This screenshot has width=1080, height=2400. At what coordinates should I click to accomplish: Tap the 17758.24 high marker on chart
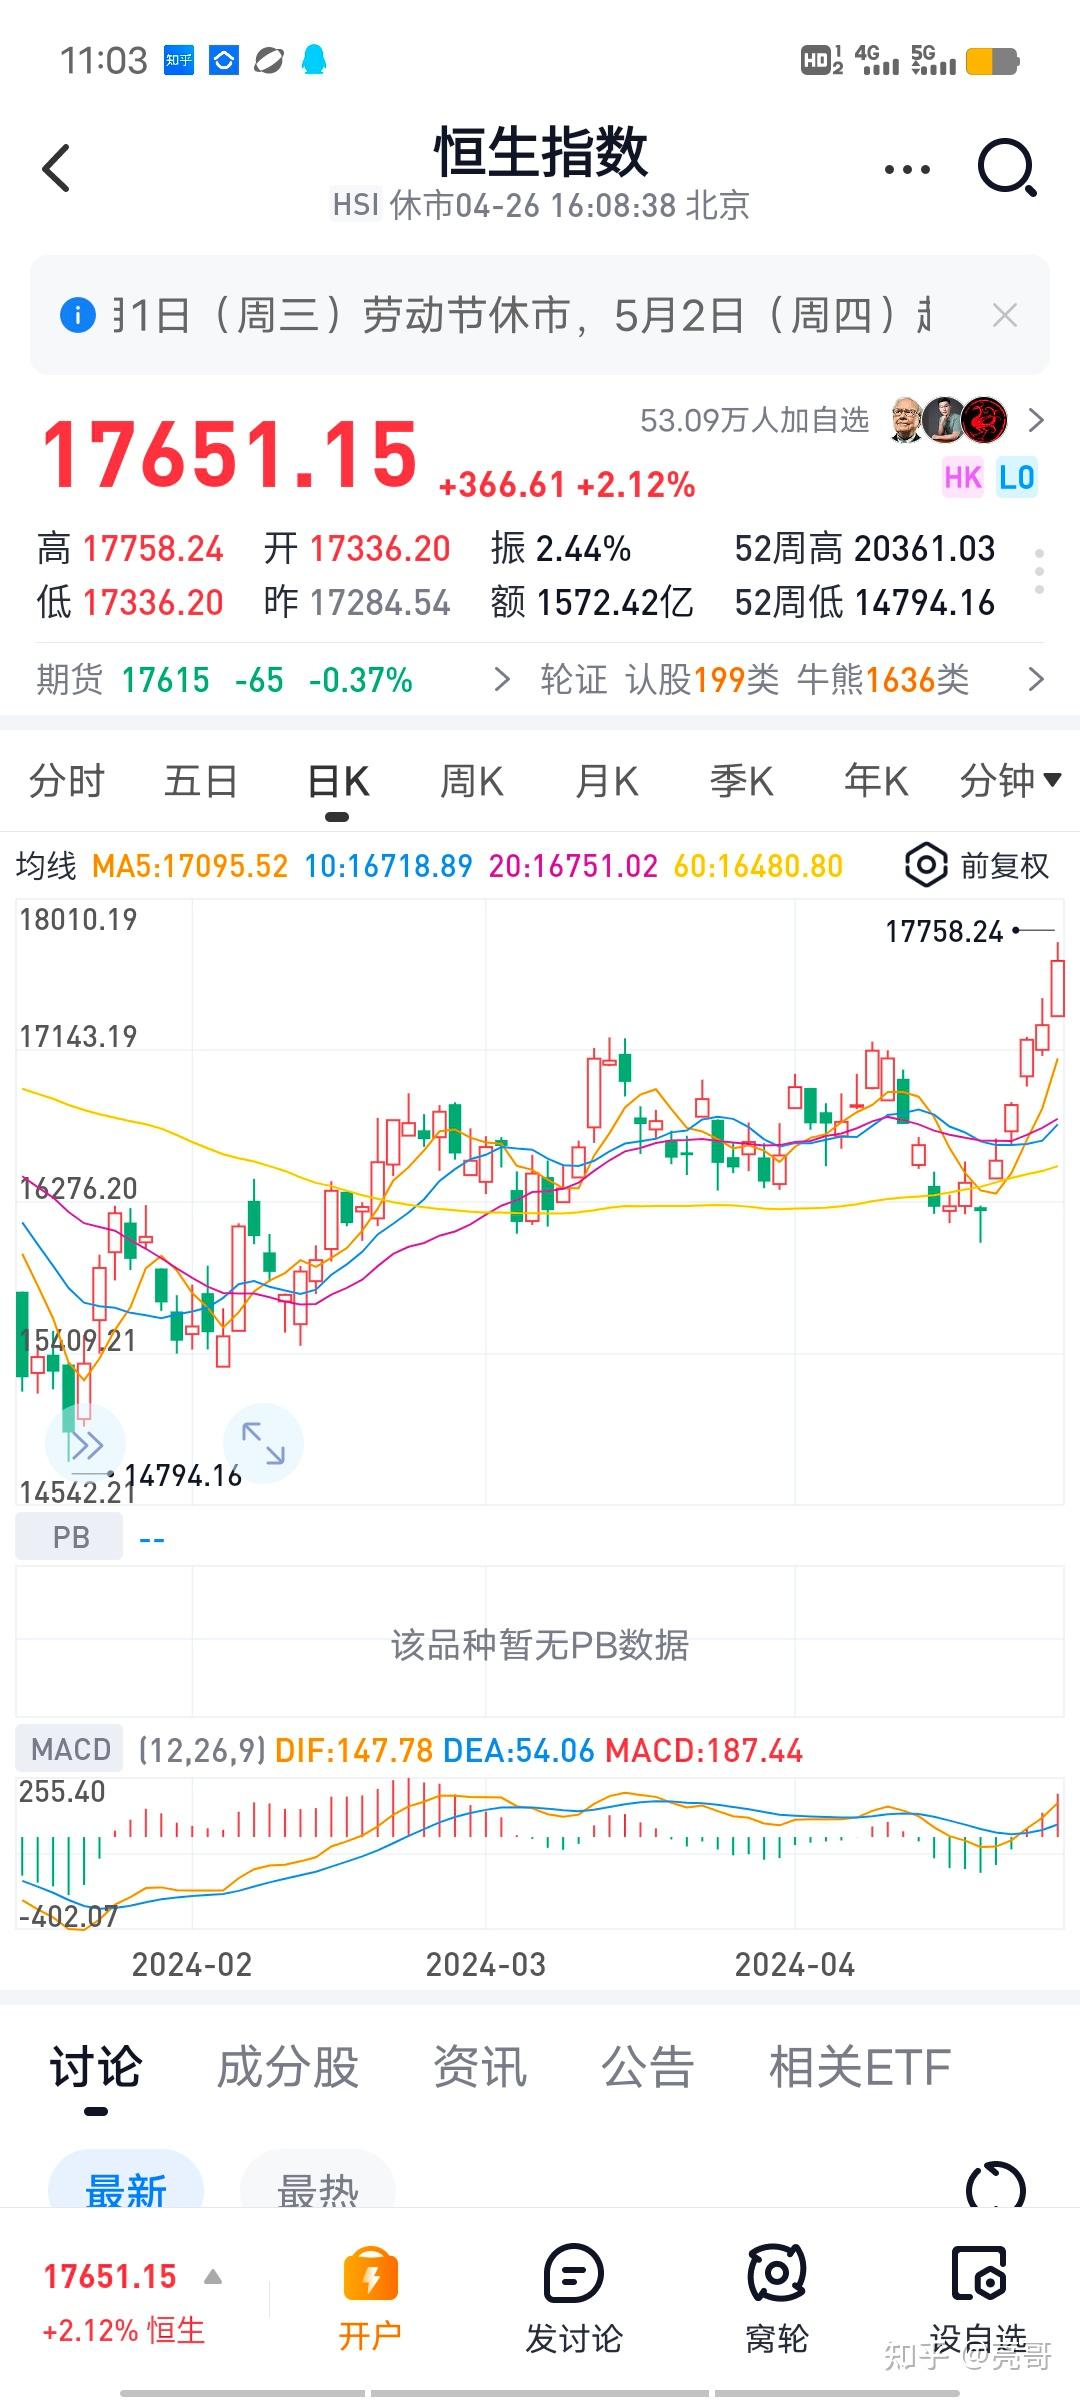tap(944, 932)
